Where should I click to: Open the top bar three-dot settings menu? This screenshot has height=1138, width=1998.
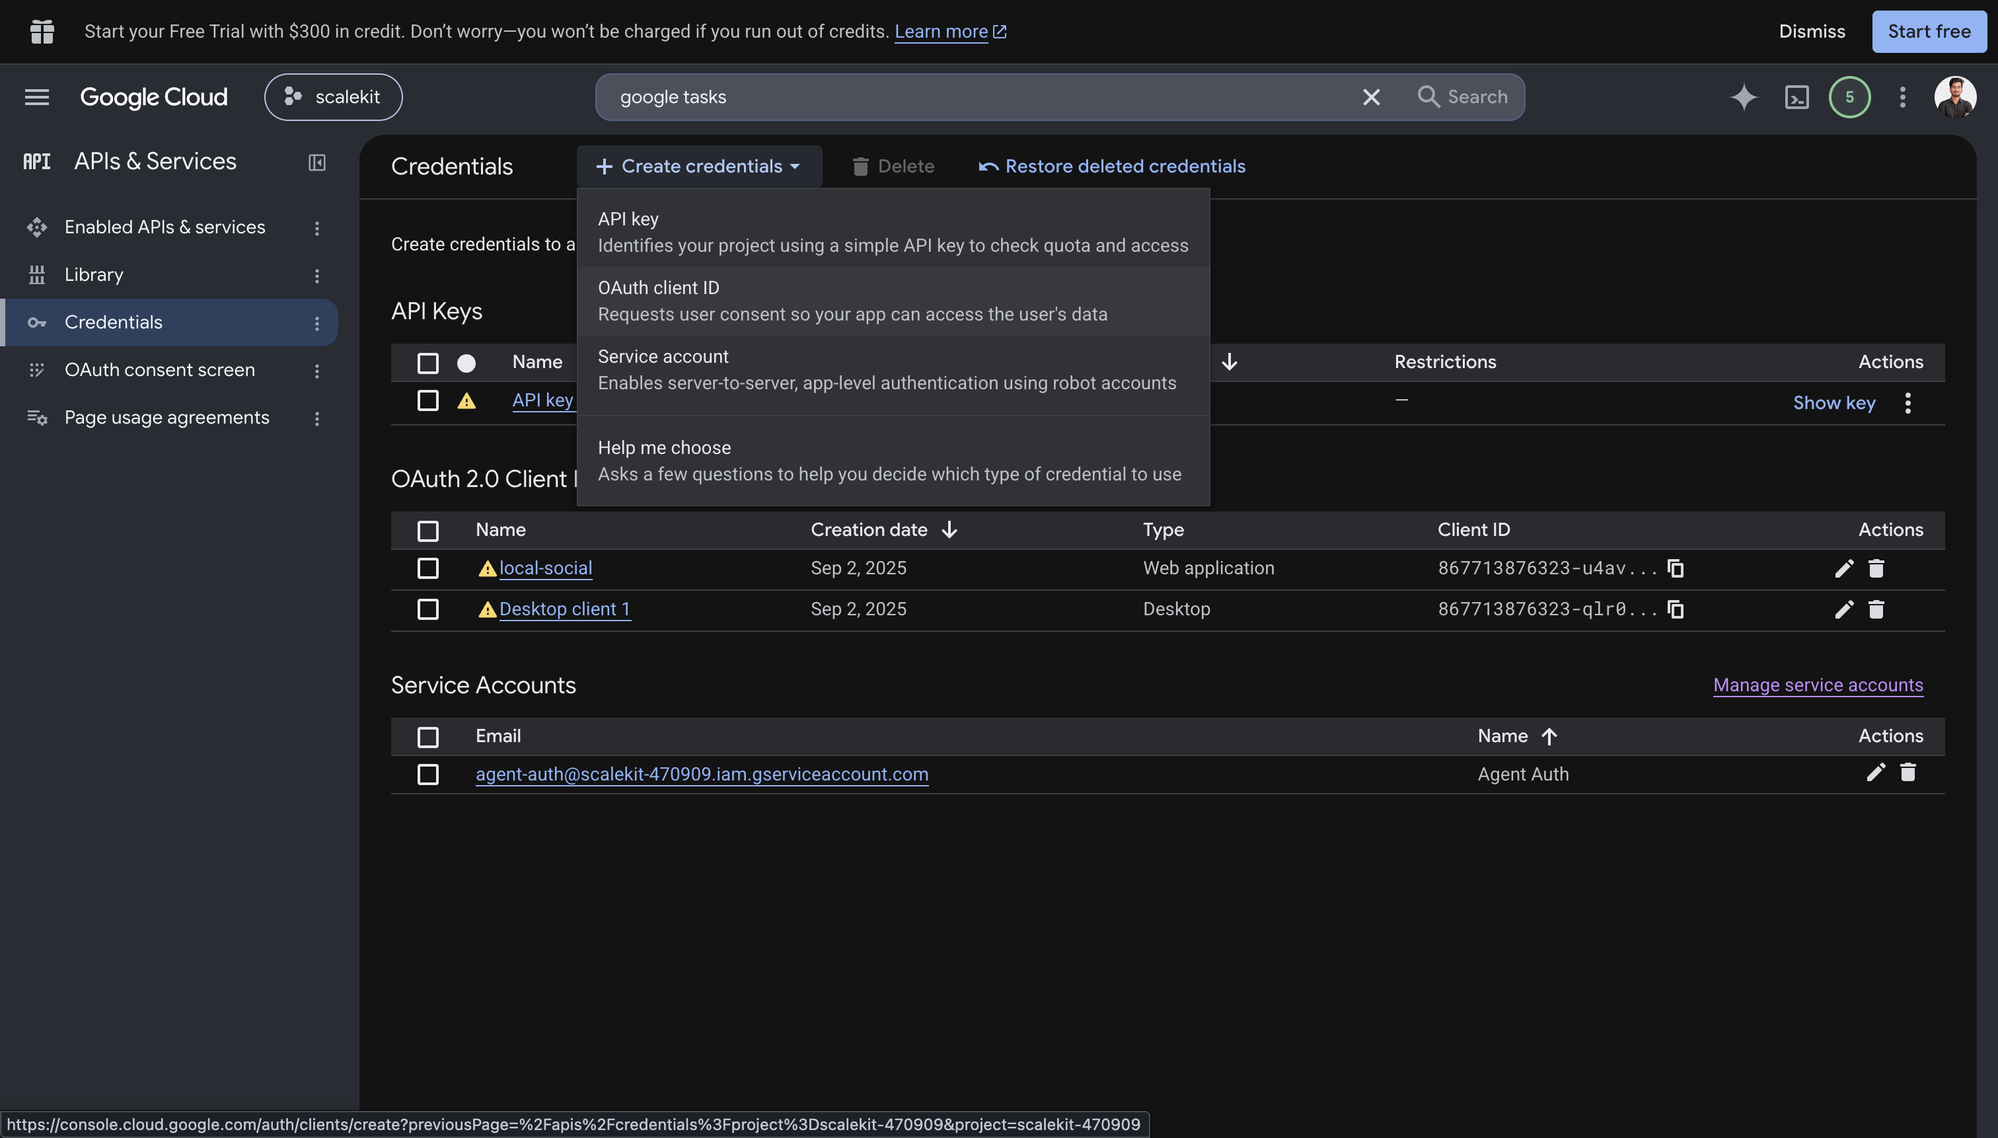point(1903,97)
